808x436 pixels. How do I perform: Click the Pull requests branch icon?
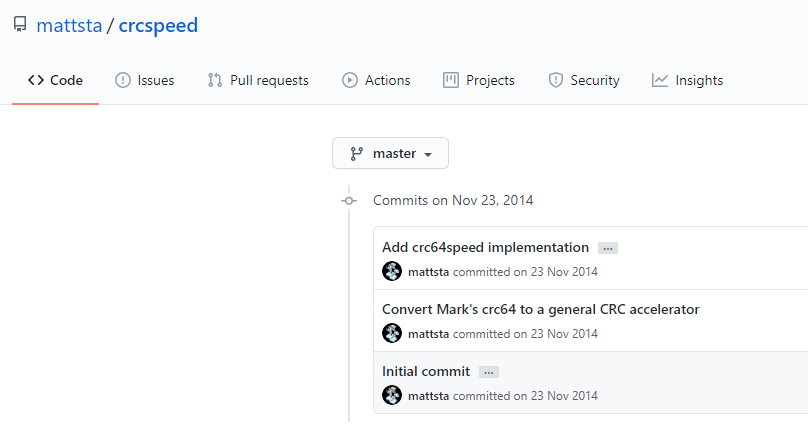tap(215, 80)
